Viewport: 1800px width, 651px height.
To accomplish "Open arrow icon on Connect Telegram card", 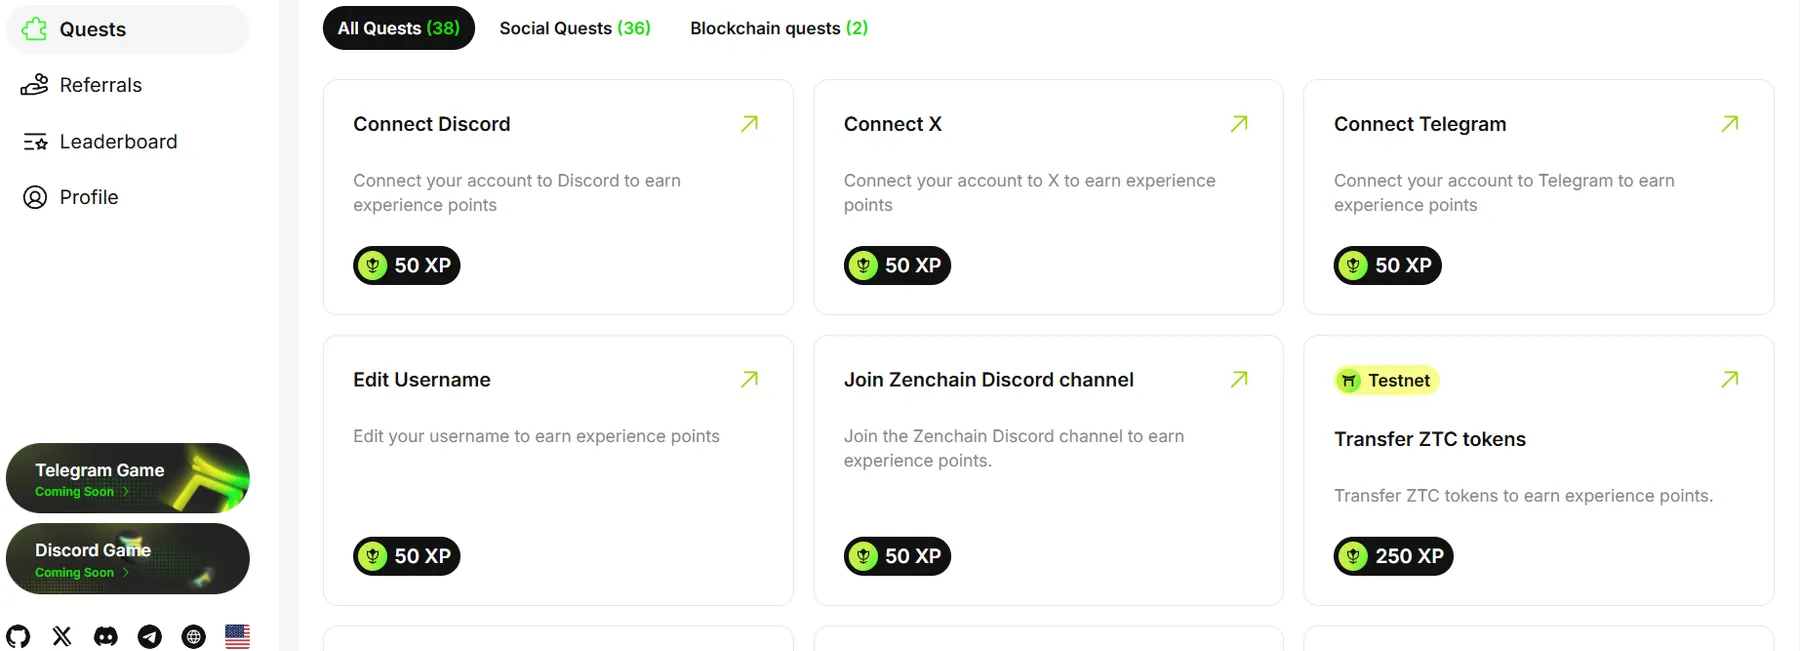I will tap(1730, 124).
